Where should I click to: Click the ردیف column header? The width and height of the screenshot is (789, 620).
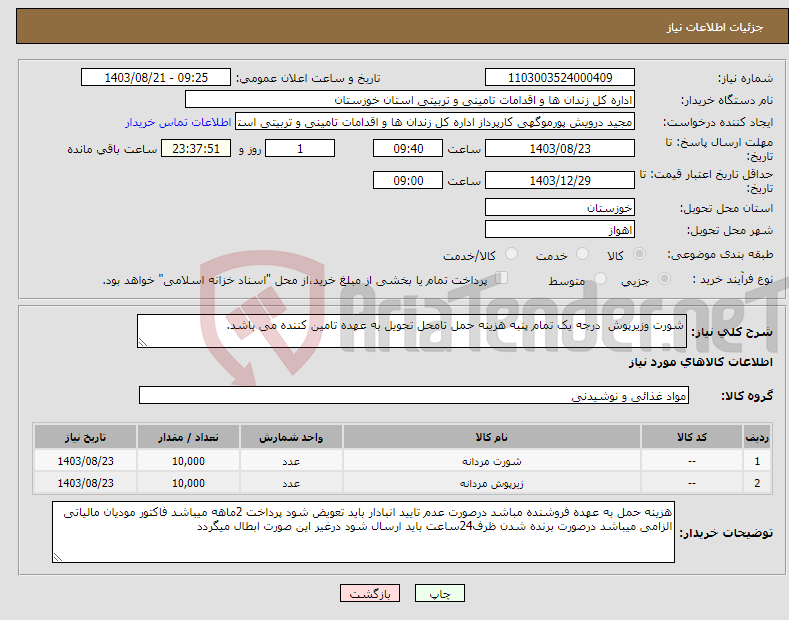point(757,437)
